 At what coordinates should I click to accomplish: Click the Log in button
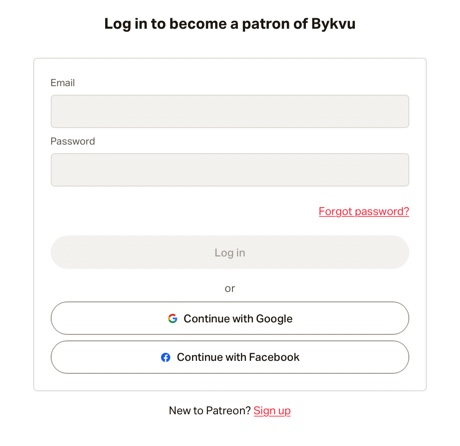pos(230,252)
